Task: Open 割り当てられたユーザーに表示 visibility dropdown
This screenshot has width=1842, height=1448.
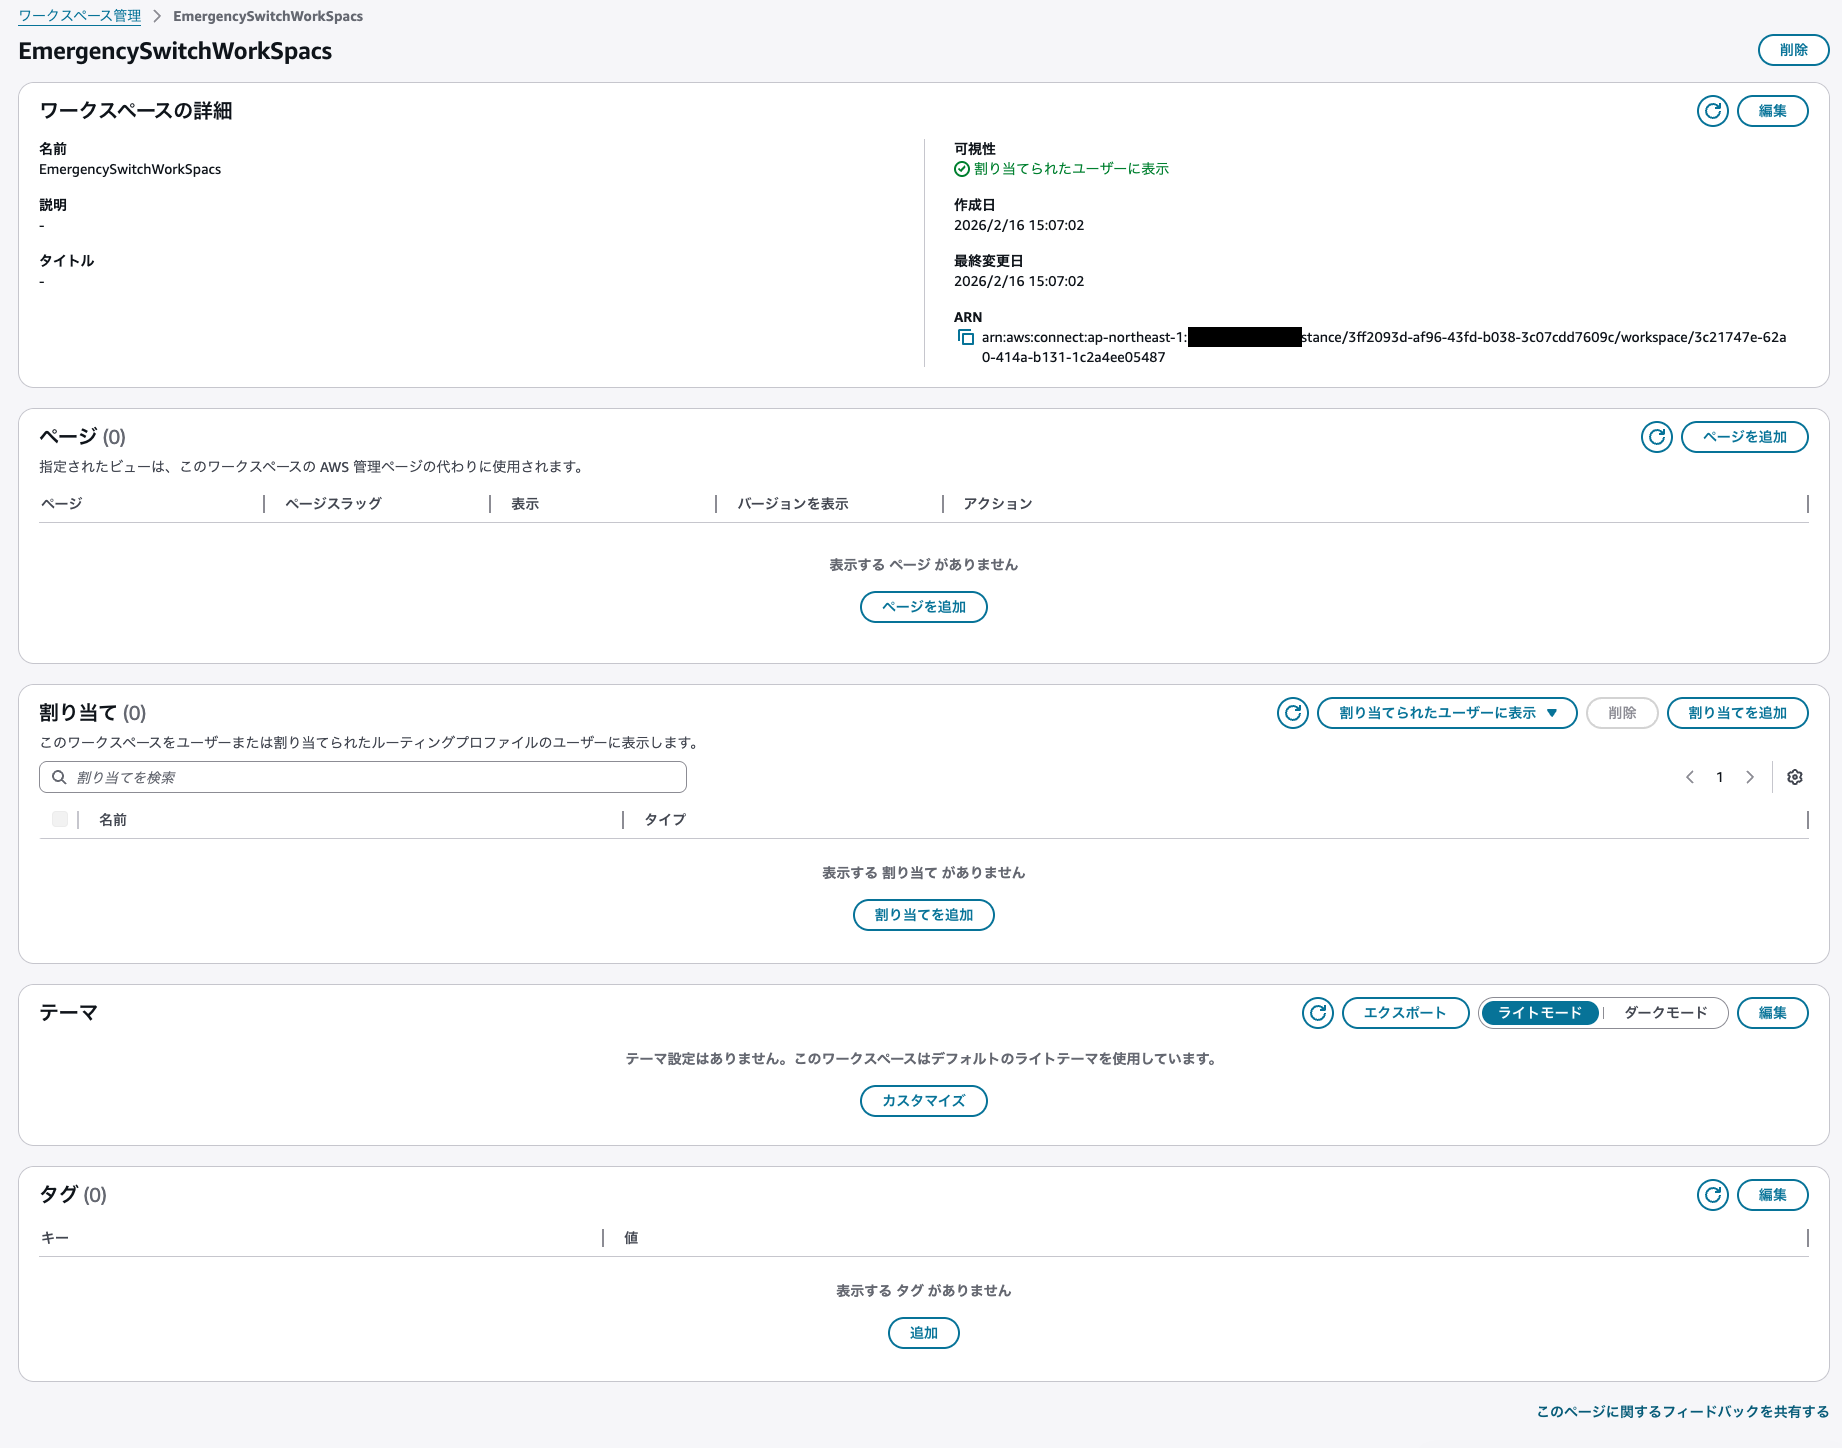Action: 1446,713
